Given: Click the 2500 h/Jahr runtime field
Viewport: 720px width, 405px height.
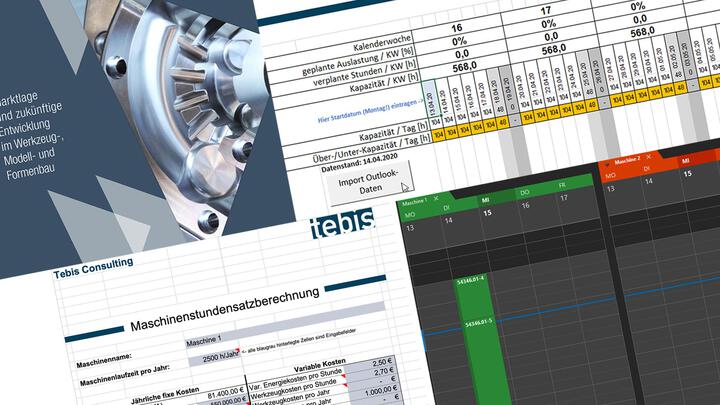Looking at the screenshot, I should click(215, 358).
